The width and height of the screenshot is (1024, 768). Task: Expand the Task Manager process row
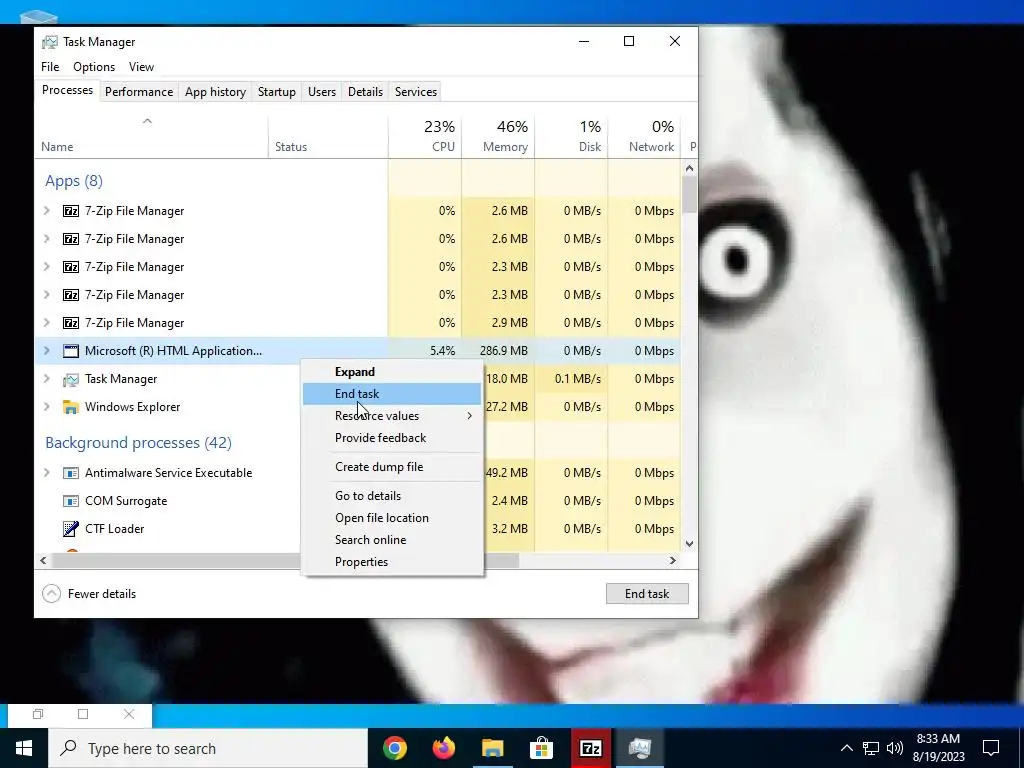[x=46, y=379]
